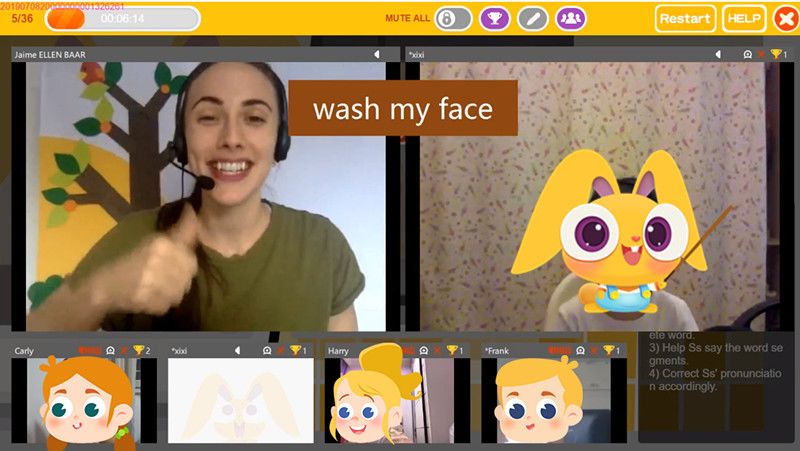
Task: Click red mute indicator on Frank's tile
Action: (x=559, y=350)
